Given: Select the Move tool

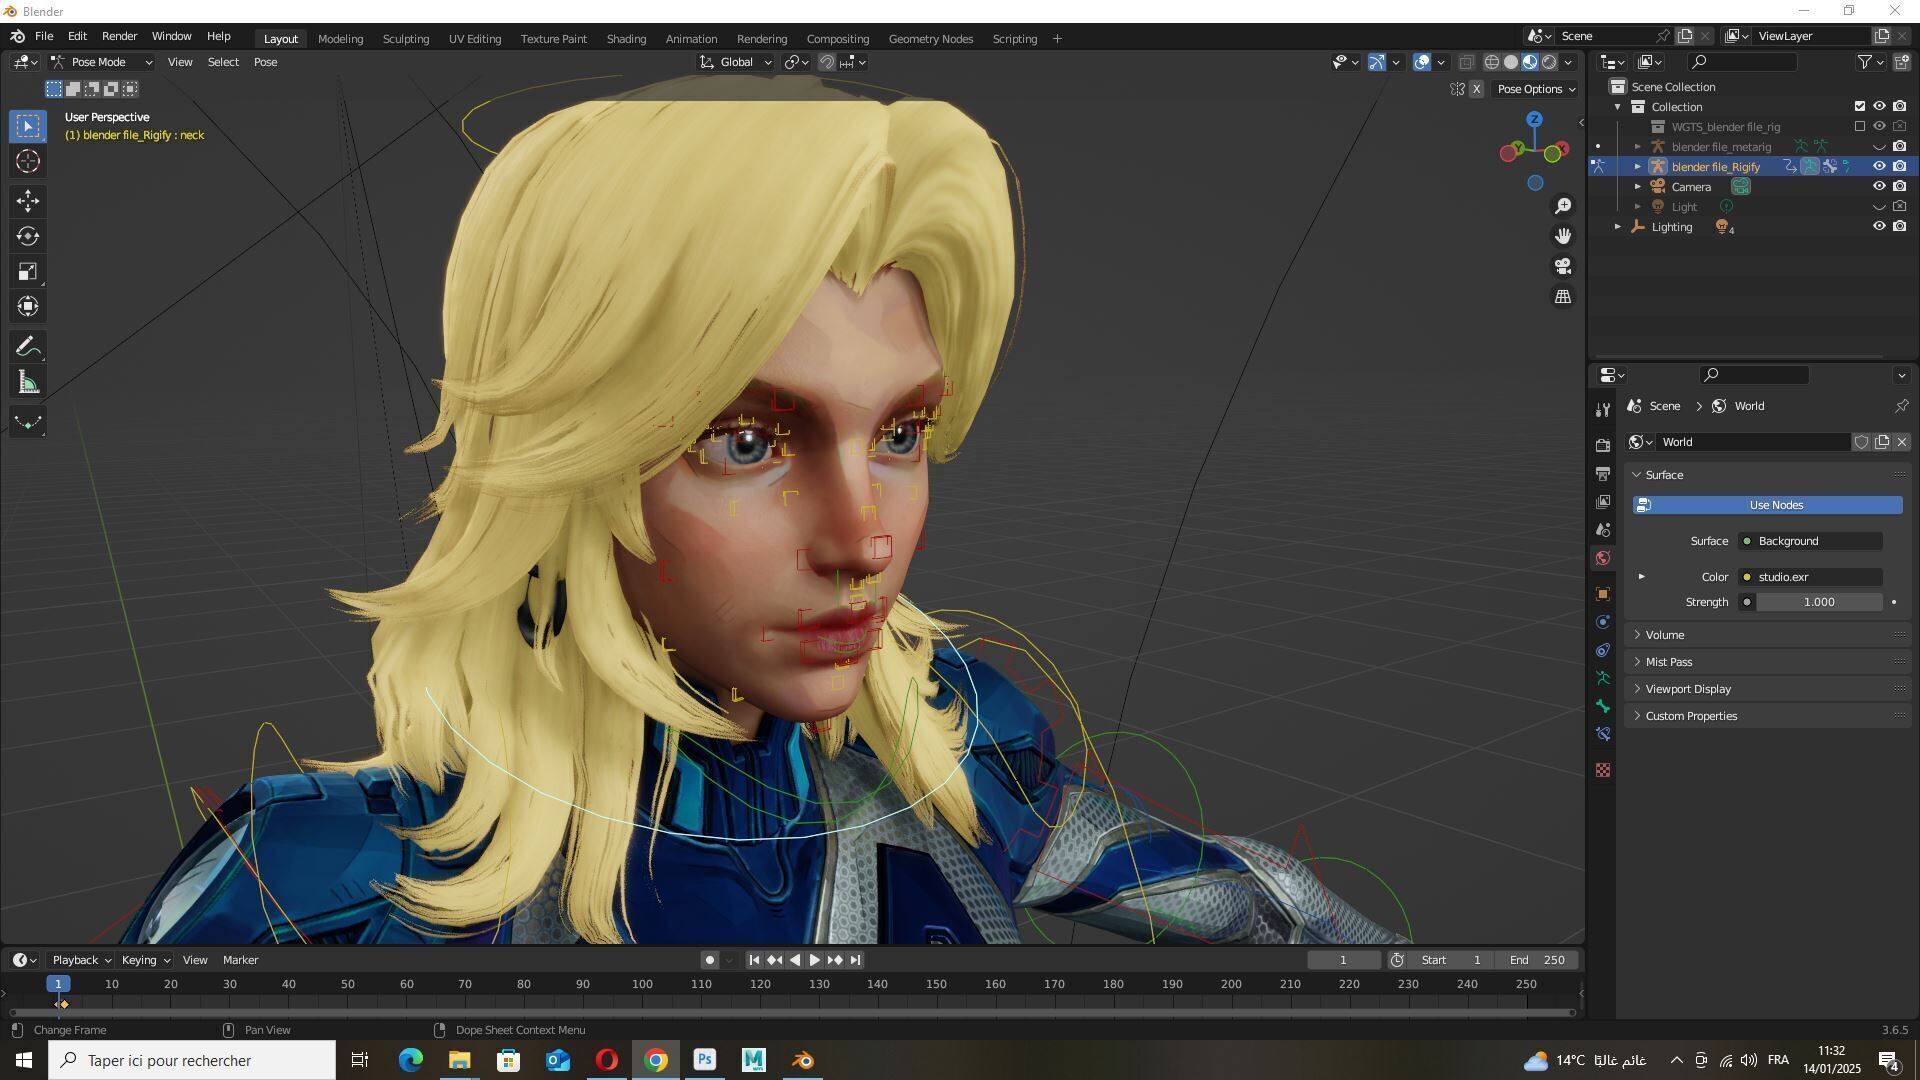Looking at the screenshot, I should pyautogui.click(x=28, y=201).
